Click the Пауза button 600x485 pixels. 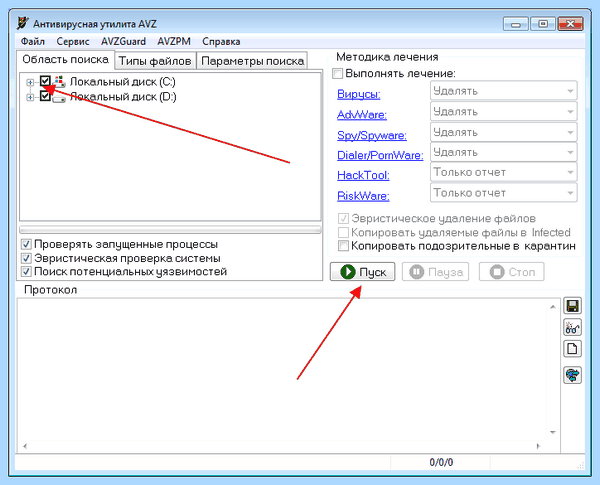click(x=435, y=272)
